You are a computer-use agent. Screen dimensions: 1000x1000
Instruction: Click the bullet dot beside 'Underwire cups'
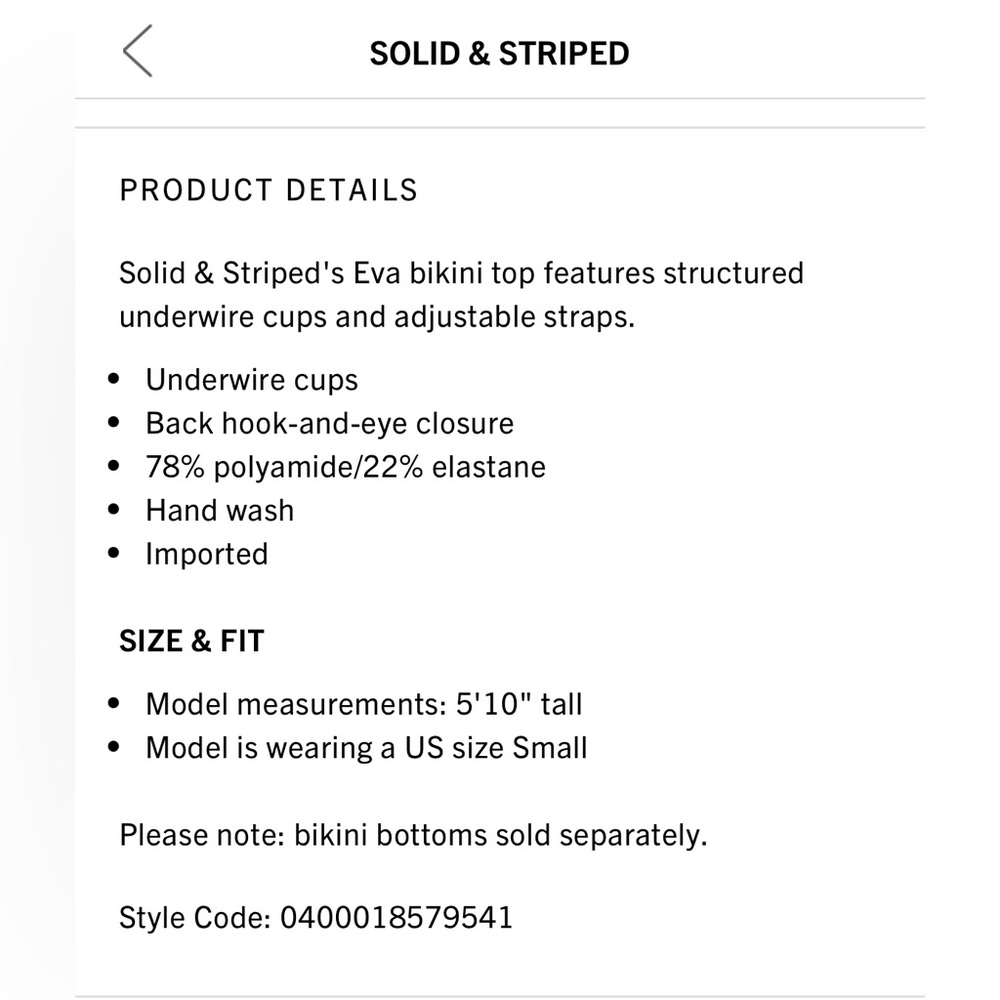click(x=114, y=380)
